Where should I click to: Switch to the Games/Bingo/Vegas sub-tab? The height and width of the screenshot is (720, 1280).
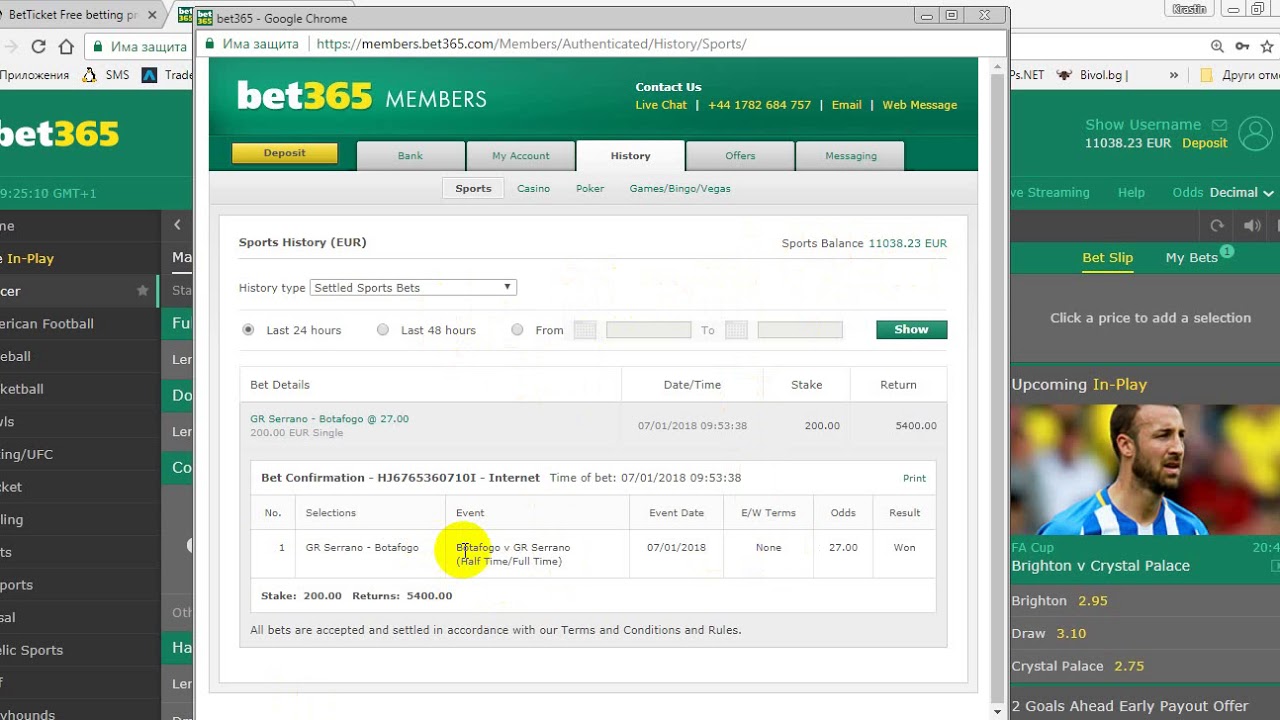pyautogui.click(x=680, y=188)
